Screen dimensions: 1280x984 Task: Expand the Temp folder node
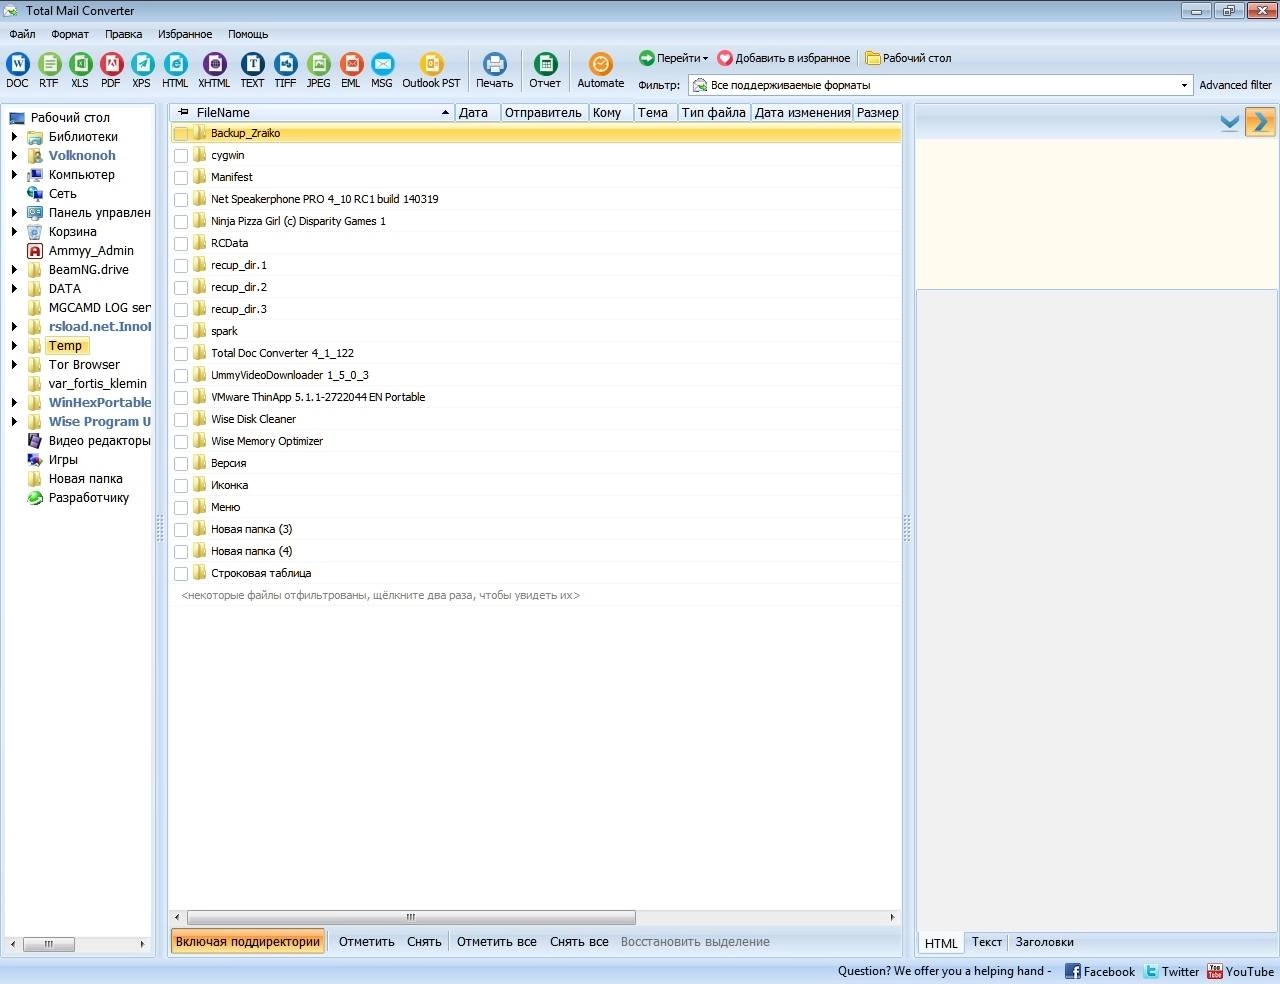coord(14,346)
